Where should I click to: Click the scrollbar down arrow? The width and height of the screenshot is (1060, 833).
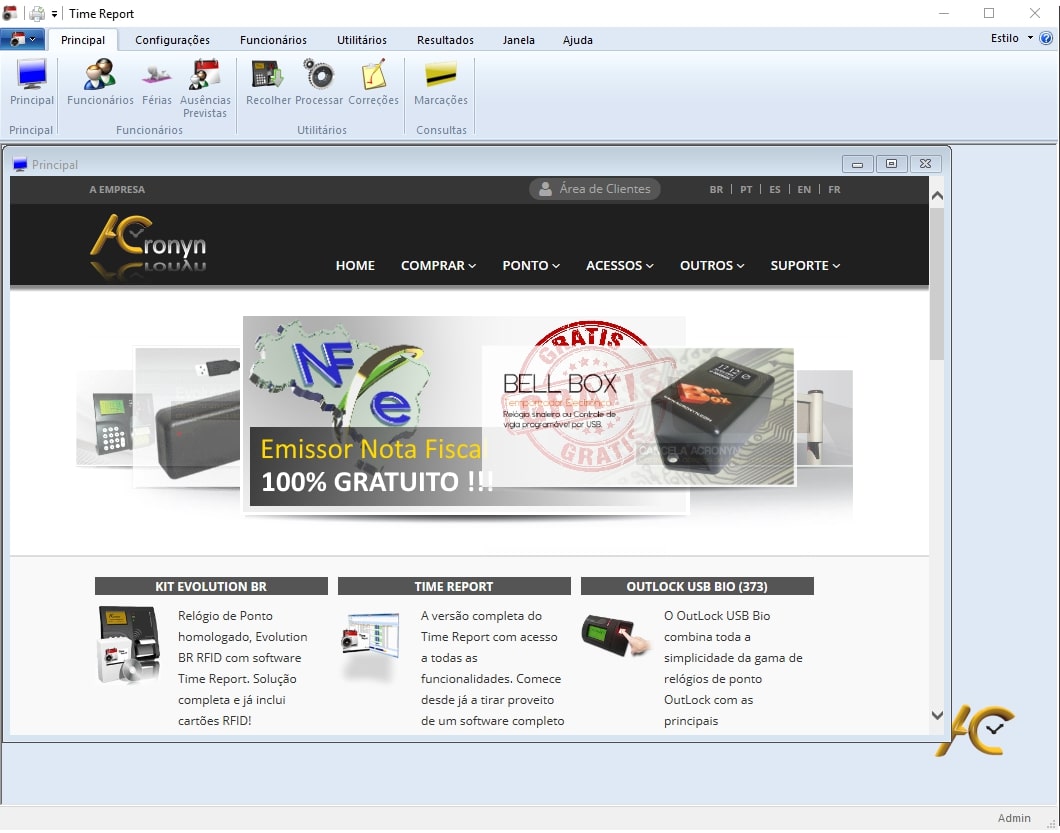[937, 715]
